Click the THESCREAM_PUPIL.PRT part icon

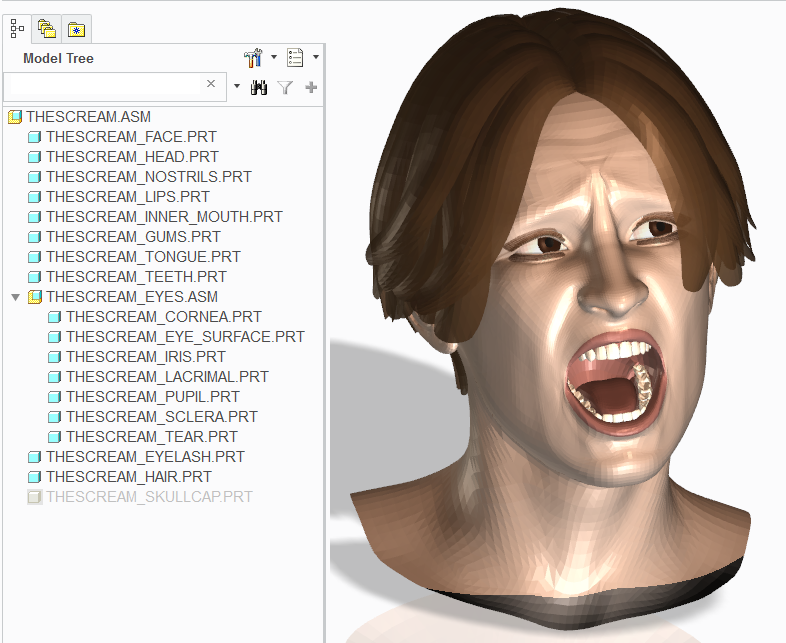coord(54,397)
